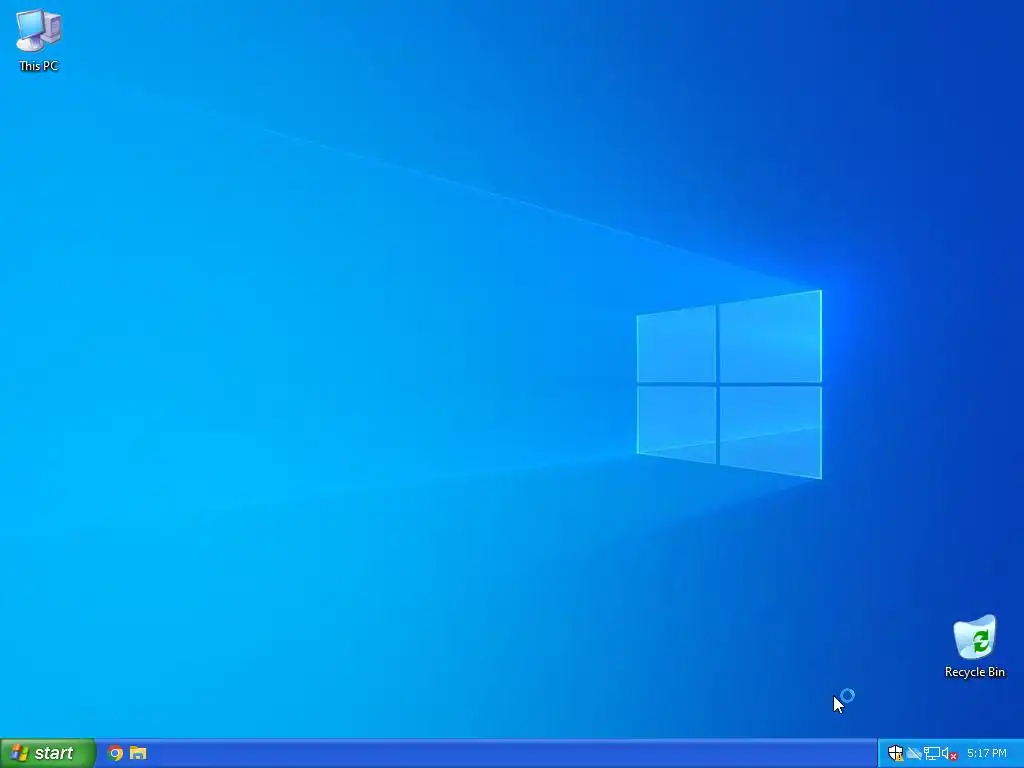
Task: Click the OneDrive cloud tray icon
Action: point(914,754)
